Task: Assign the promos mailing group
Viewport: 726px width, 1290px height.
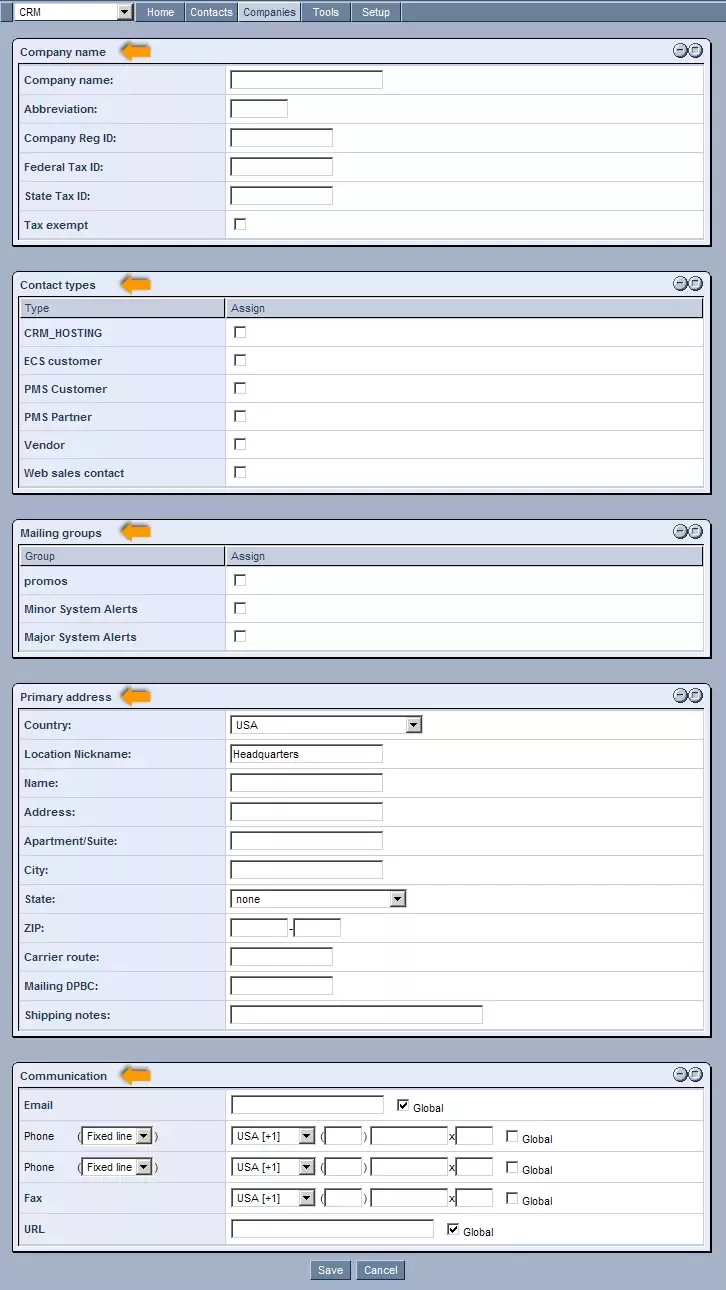Action: (240, 580)
